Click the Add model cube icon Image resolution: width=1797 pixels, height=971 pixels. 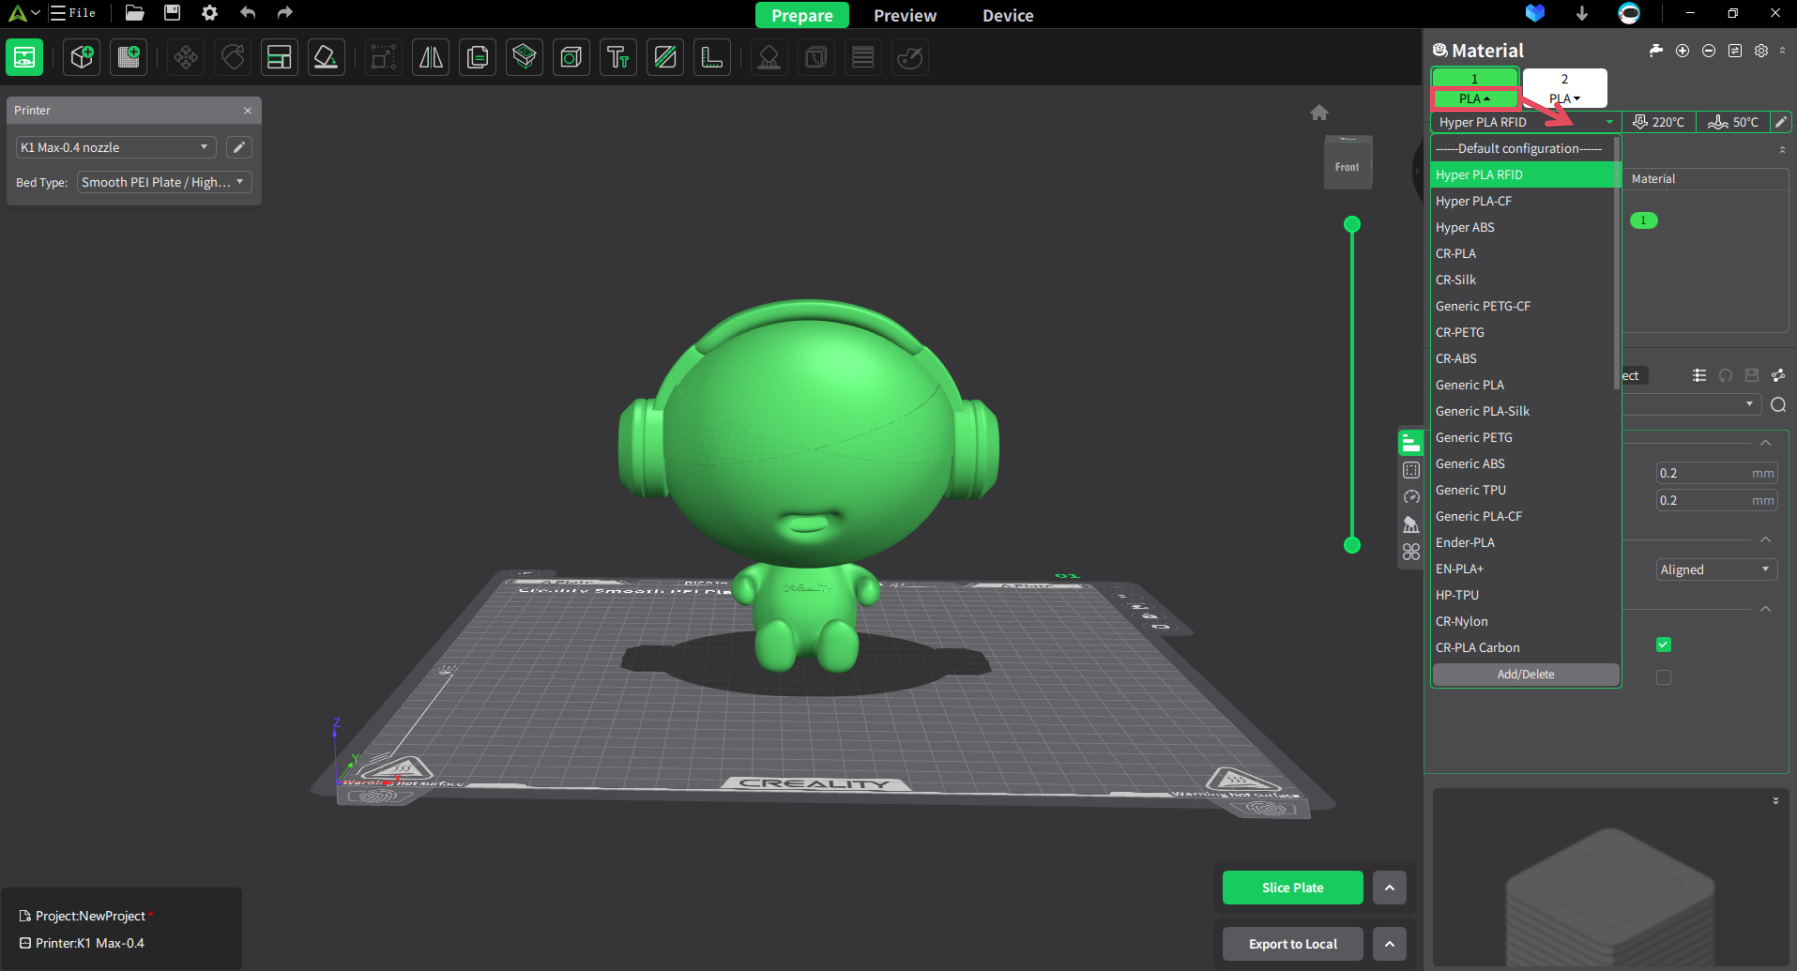pos(82,57)
